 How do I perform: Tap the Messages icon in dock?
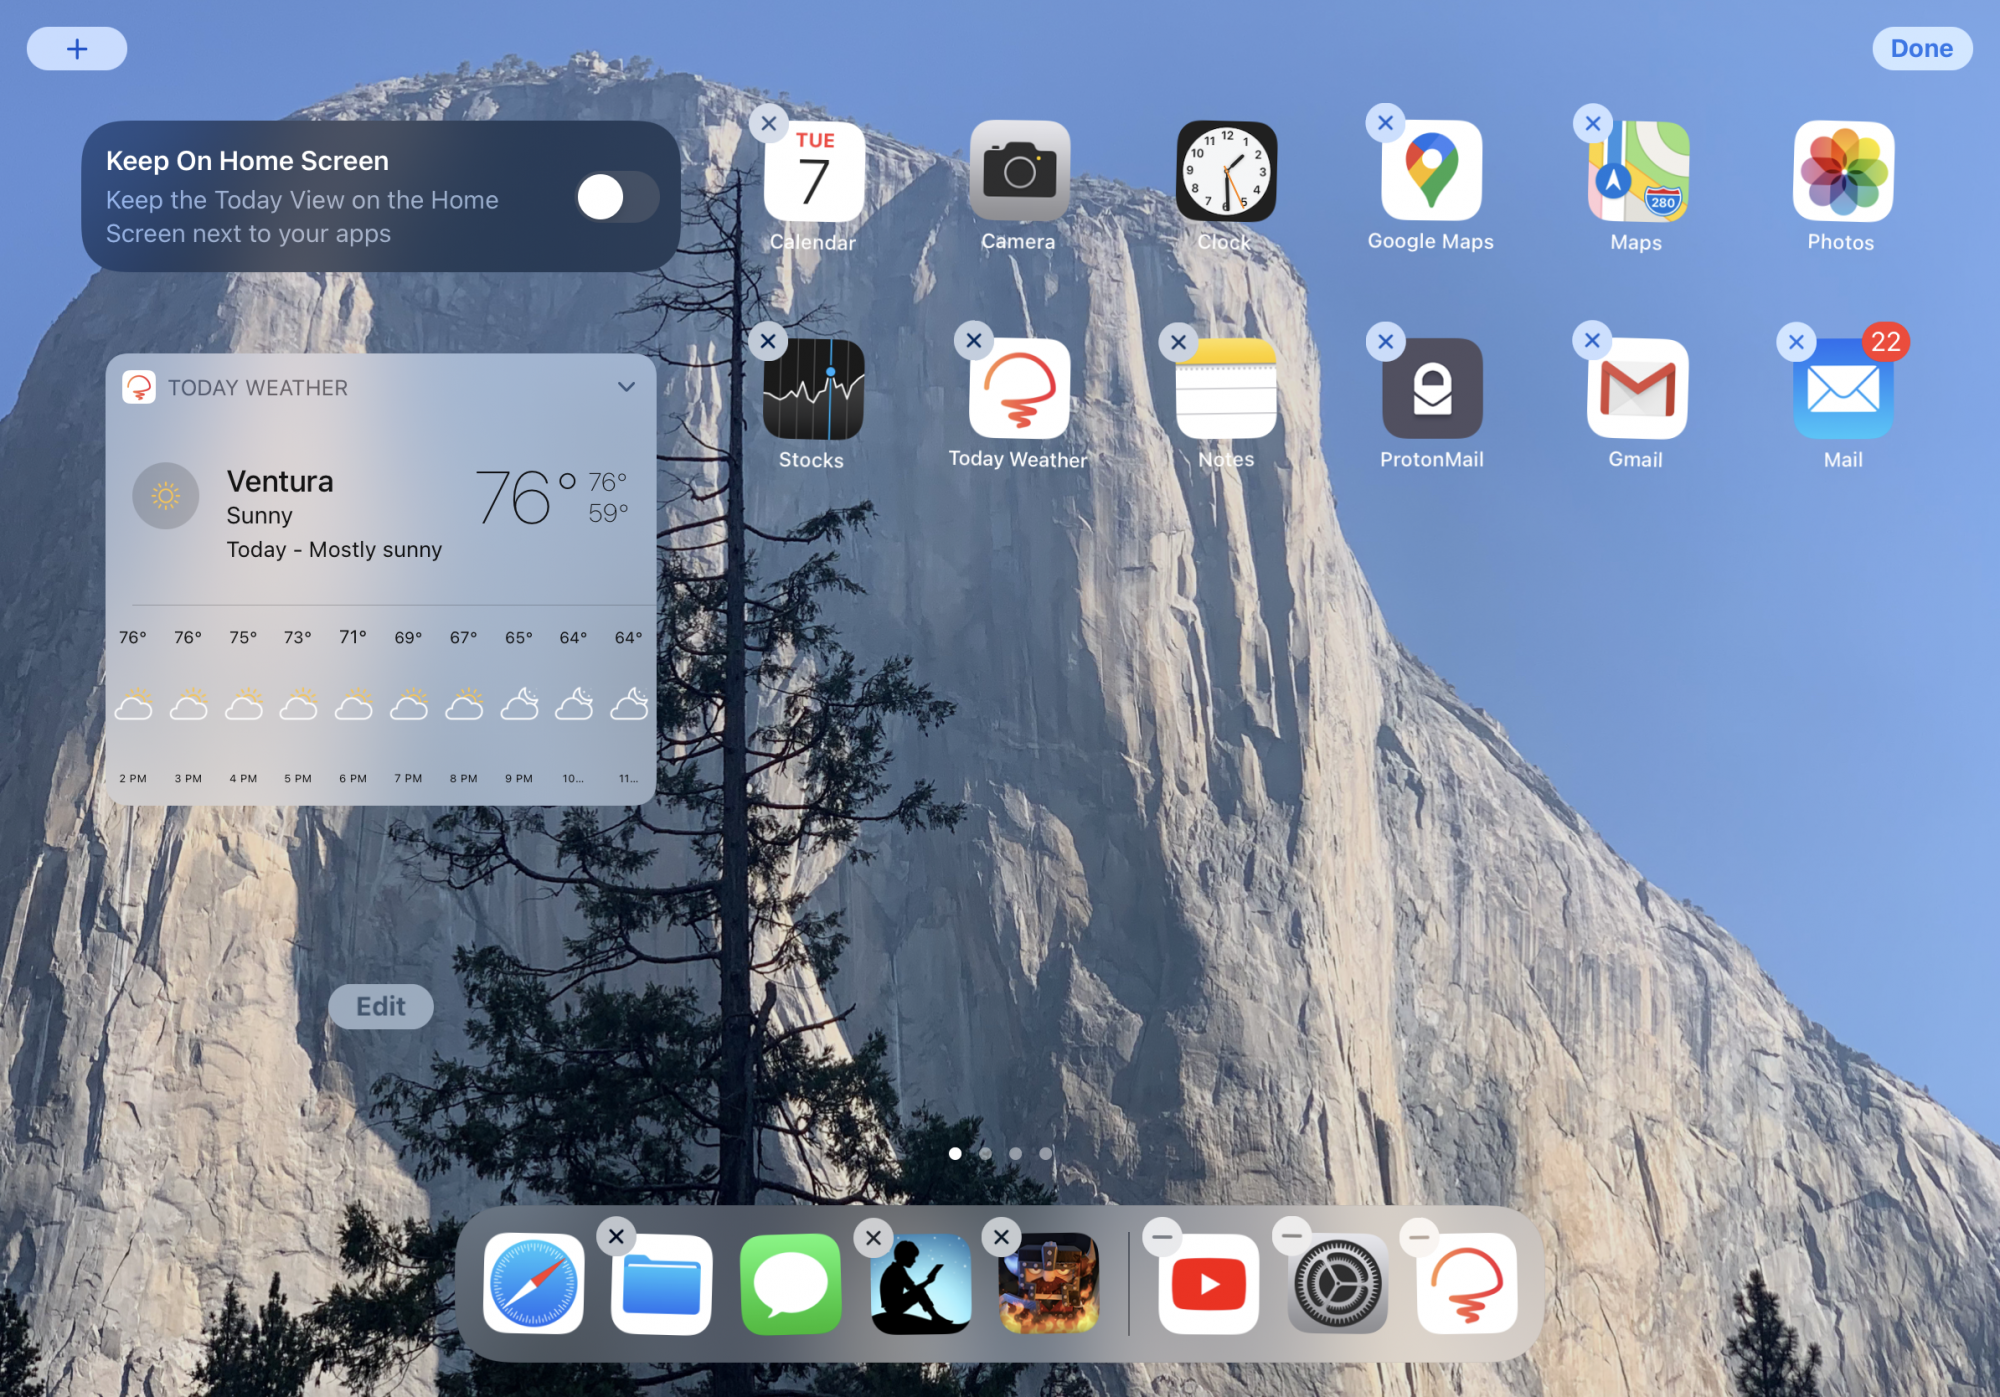click(x=791, y=1284)
